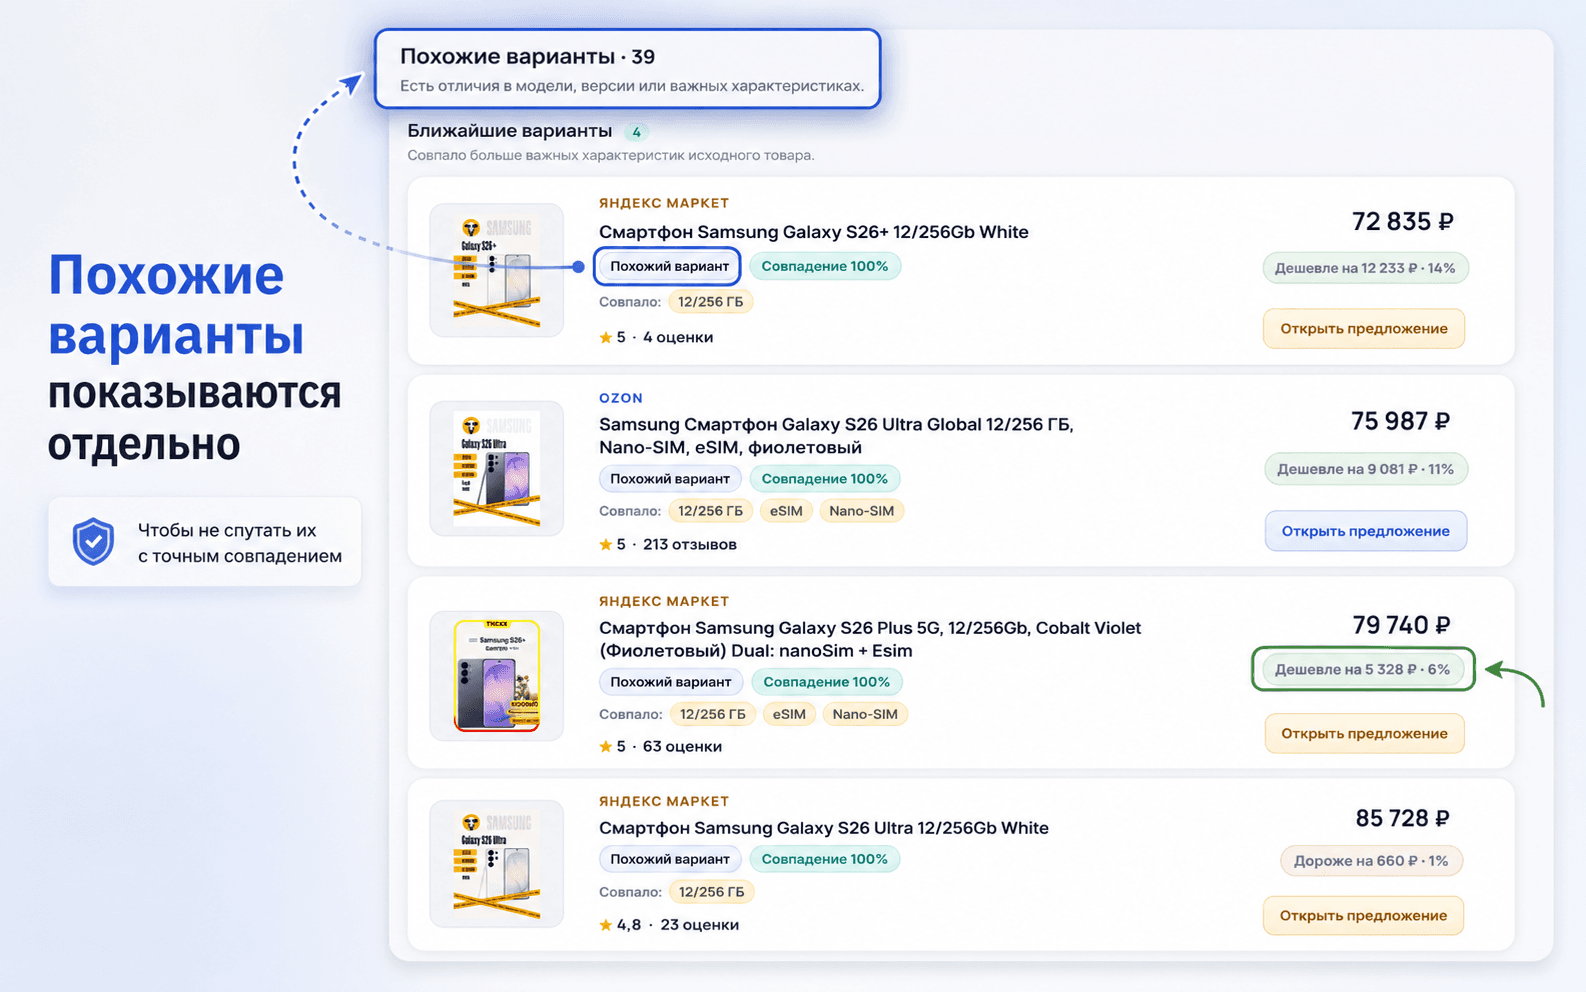1586x992 pixels.
Task: Open the Galaxy S26 Ultra 12/256Gb White title
Action: pyautogui.click(x=823, y=828)
